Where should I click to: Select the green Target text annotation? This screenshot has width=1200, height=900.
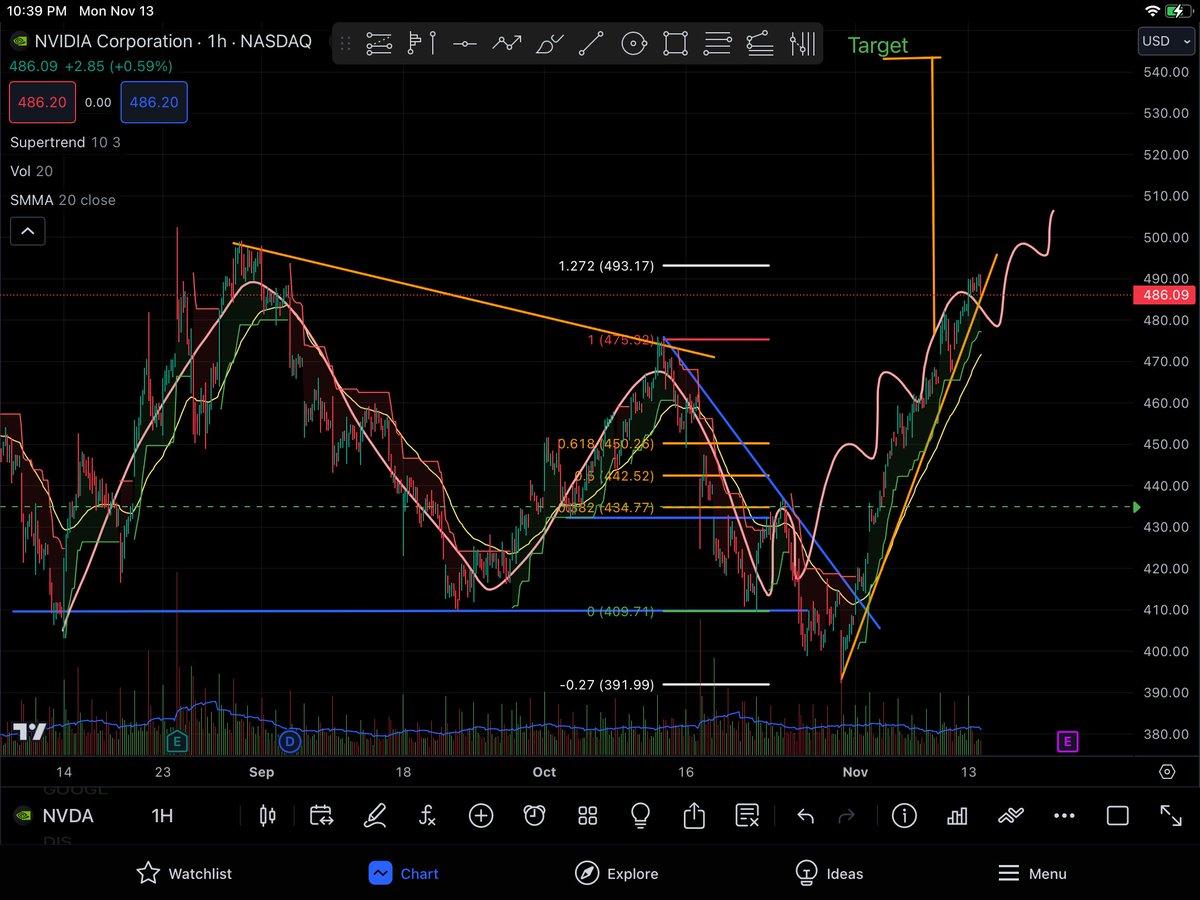pos(878,45)
